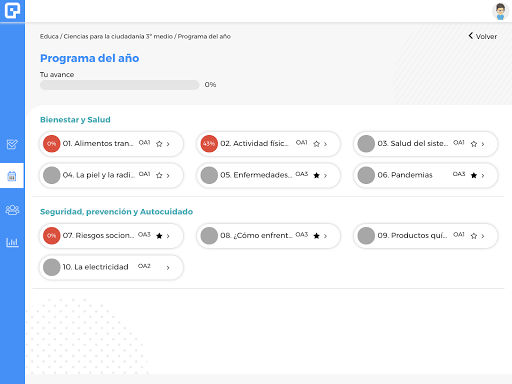This screenshot has width=512, height=384.
Task: Open the group of students sidebar icon
Action: click(x=12, y=210)
